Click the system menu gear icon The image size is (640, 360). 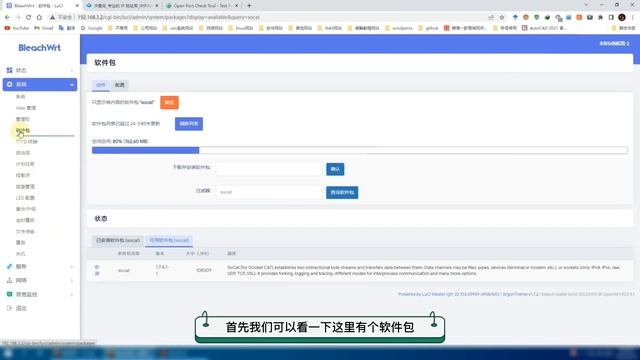(x=9, y=84)
